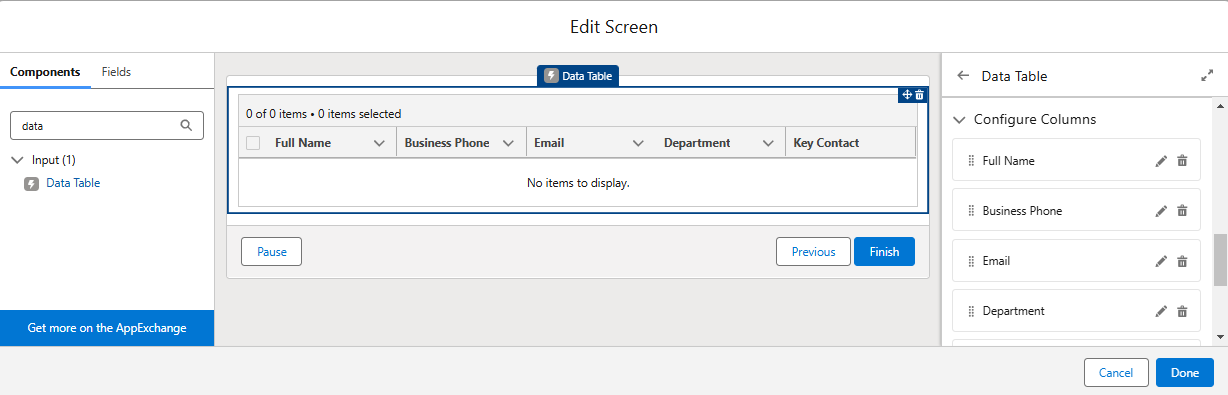Grab the drag handle of Department column
Screen dimensions: 1228x395
coord(971,311)
